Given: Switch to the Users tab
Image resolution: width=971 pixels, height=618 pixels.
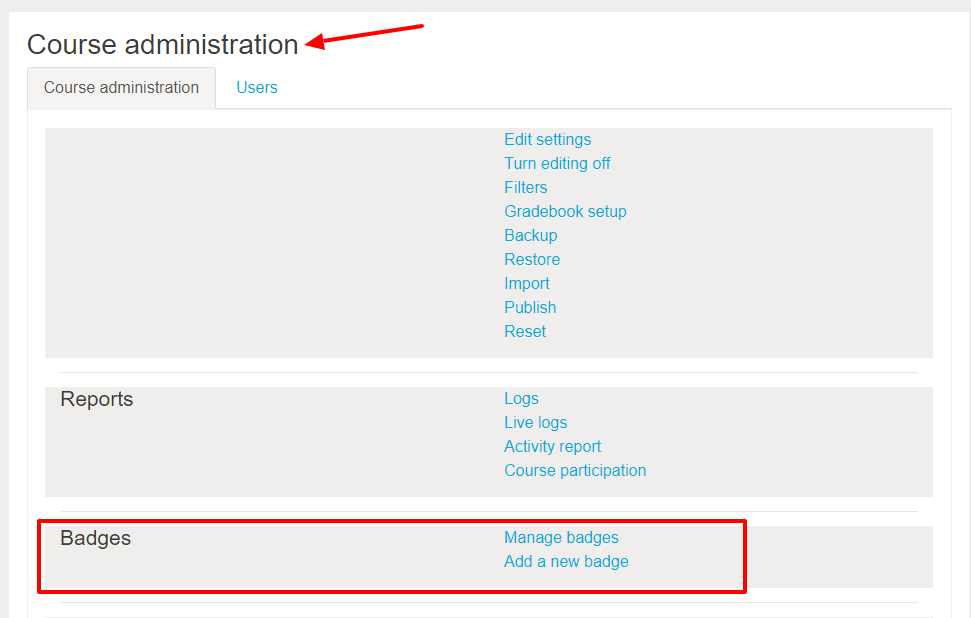Looking at the screenshot, I should point(256,87).
